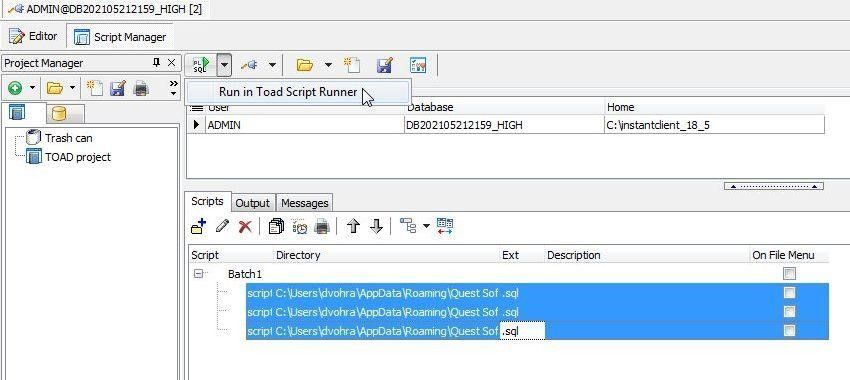This screenshot has width=850, height=380.
Task: Select the projects tab icon in Project Manager
Action: pos(17,112)
